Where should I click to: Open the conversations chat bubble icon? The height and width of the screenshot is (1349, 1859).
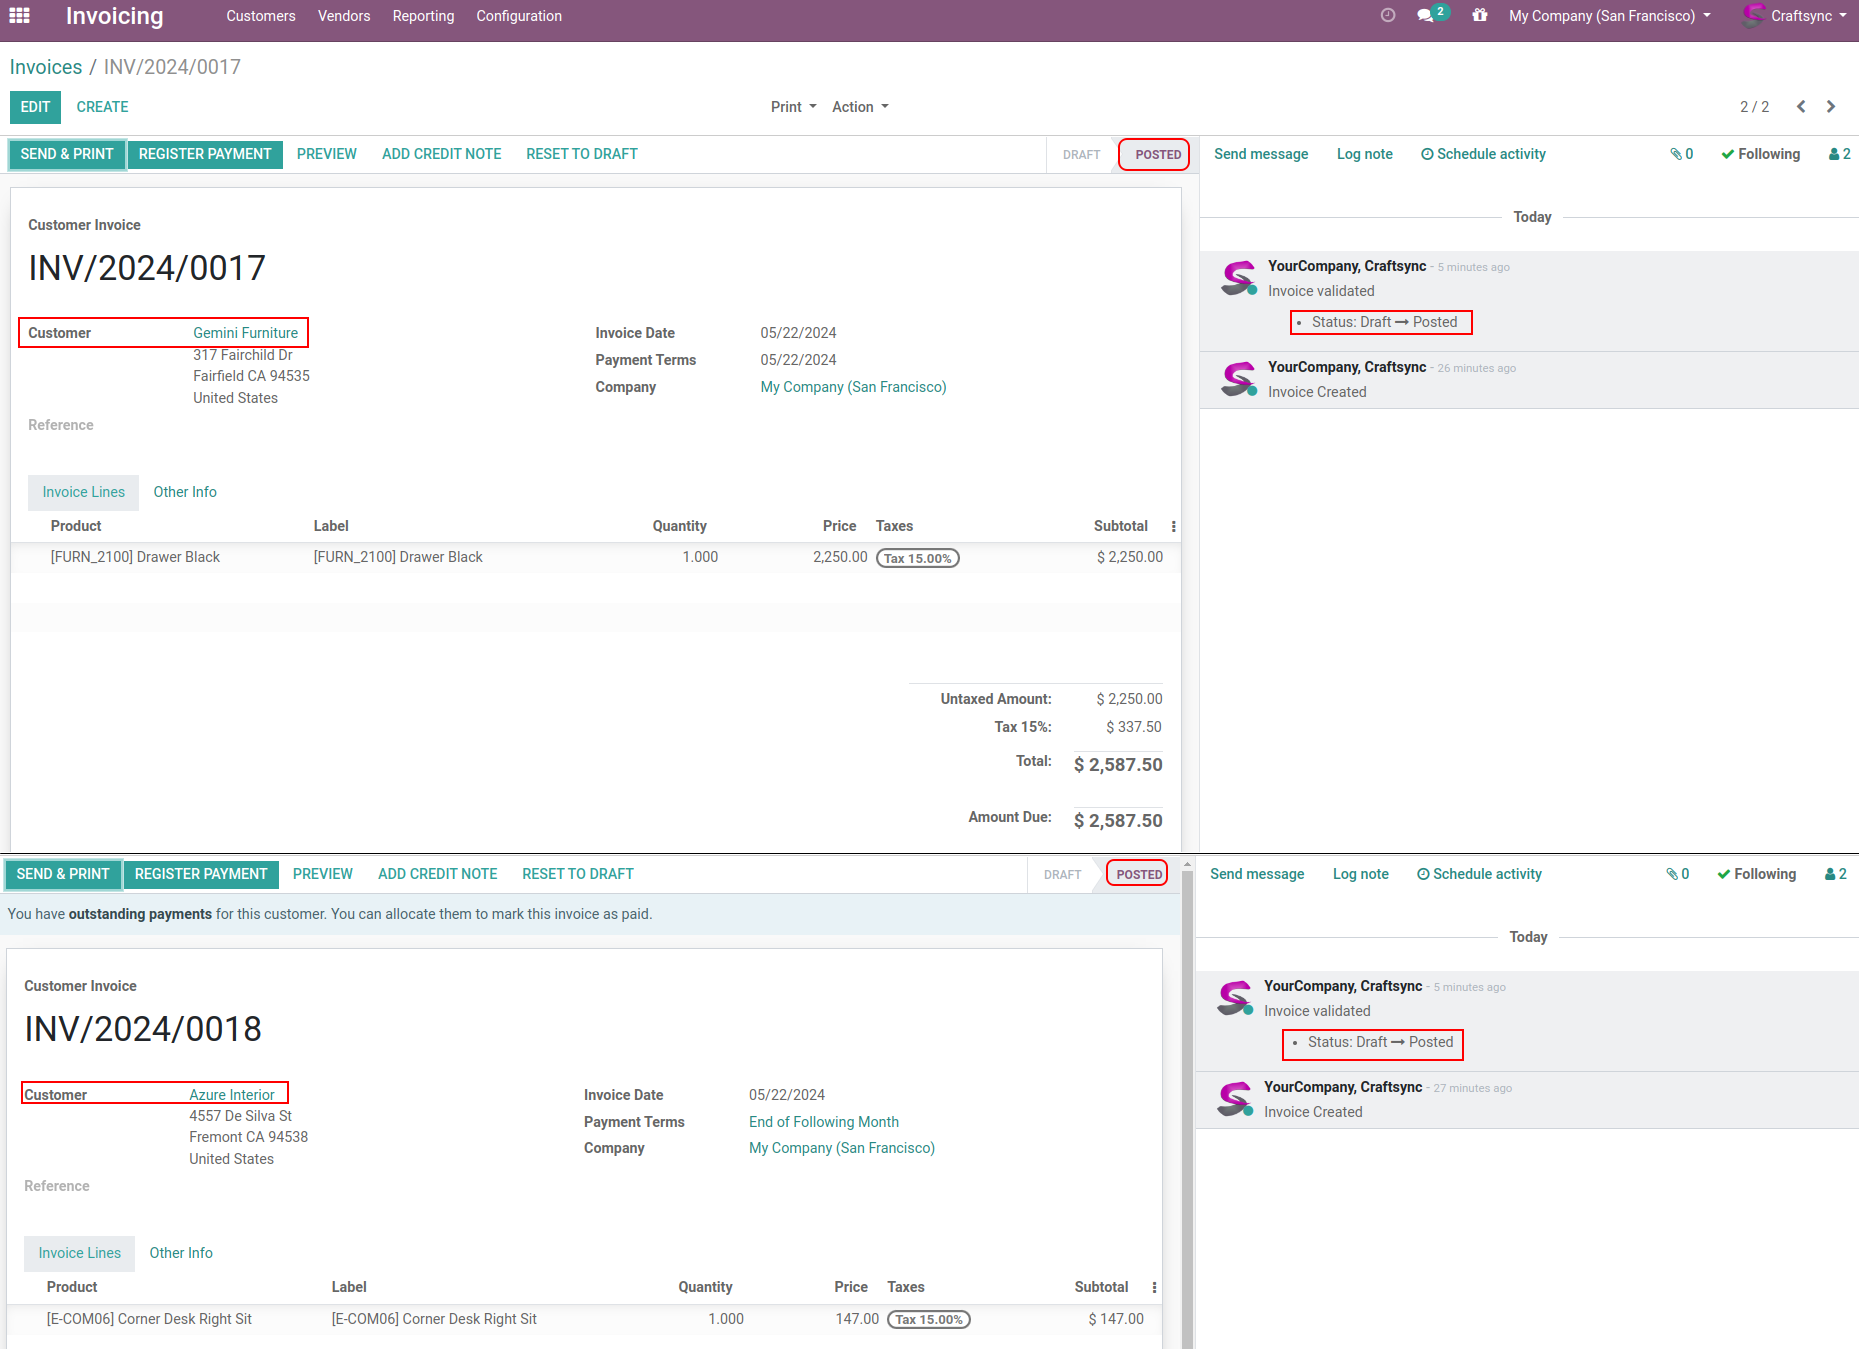point(1427,15)
